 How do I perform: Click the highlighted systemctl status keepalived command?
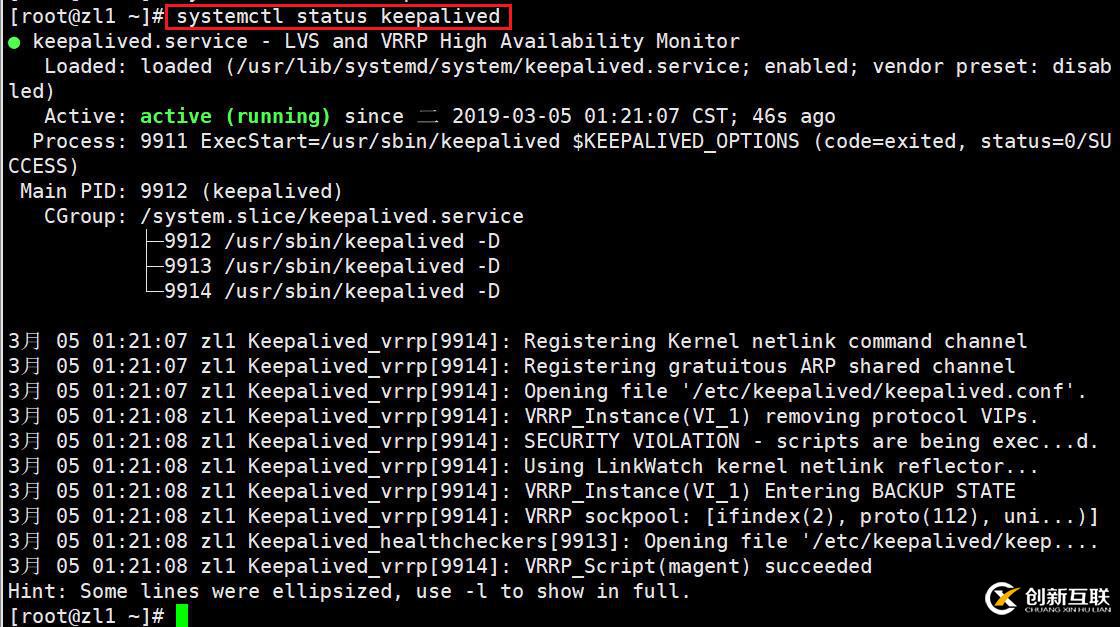(x=339, y=16)
